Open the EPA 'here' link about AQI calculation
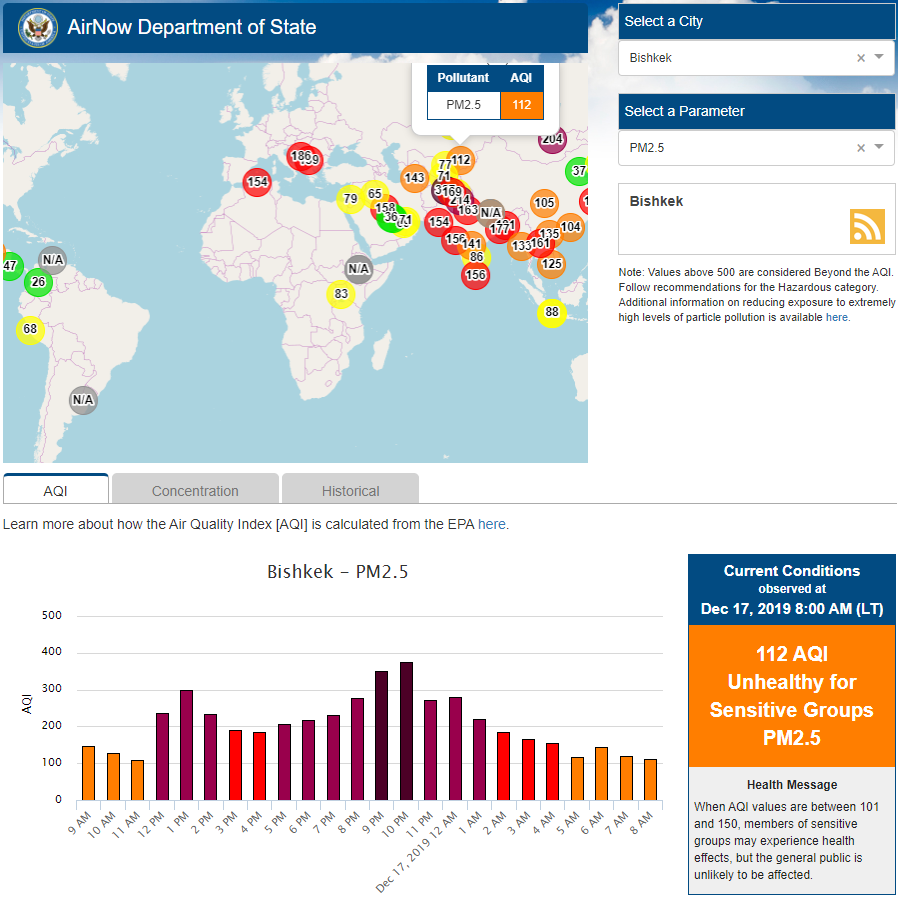The height and width of the screenshot is (897, 898). (491, 524)
